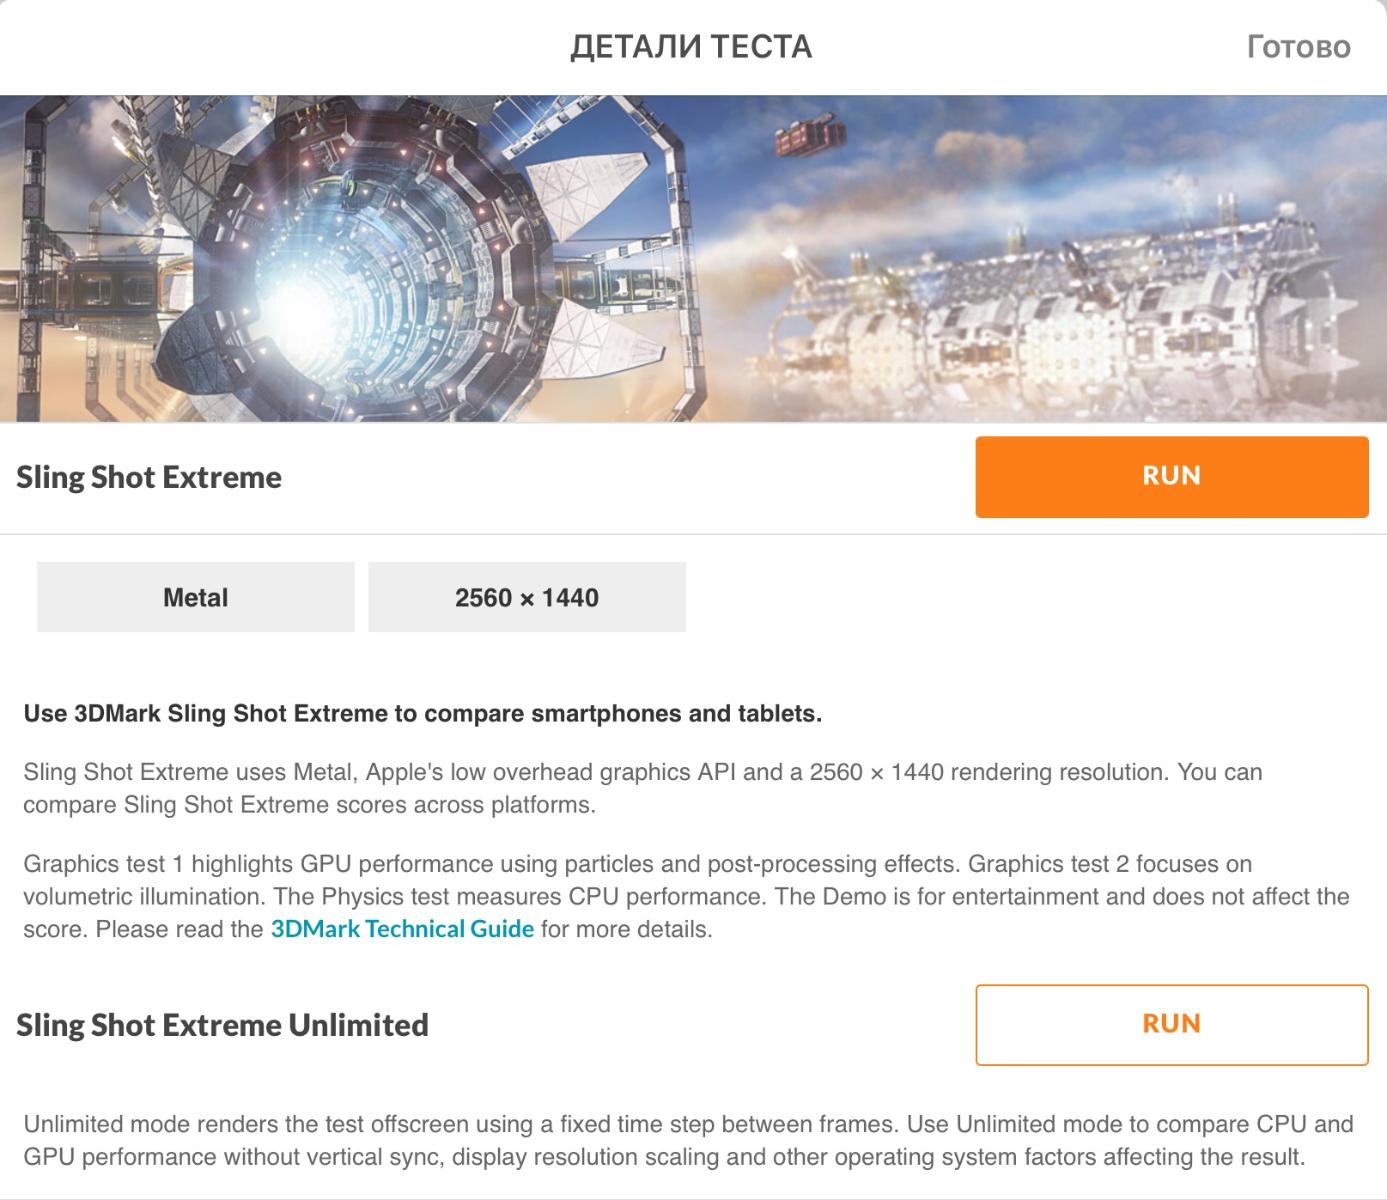Click the 'for more details' text after link
This screenshot has width=1387, height=1200.
coord(626,929)
